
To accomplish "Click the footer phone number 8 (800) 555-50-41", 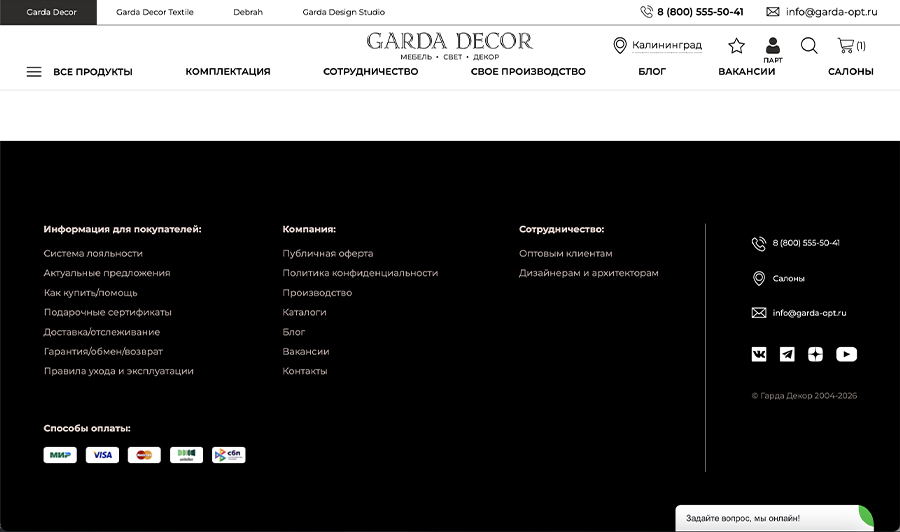I will point(806,243).
